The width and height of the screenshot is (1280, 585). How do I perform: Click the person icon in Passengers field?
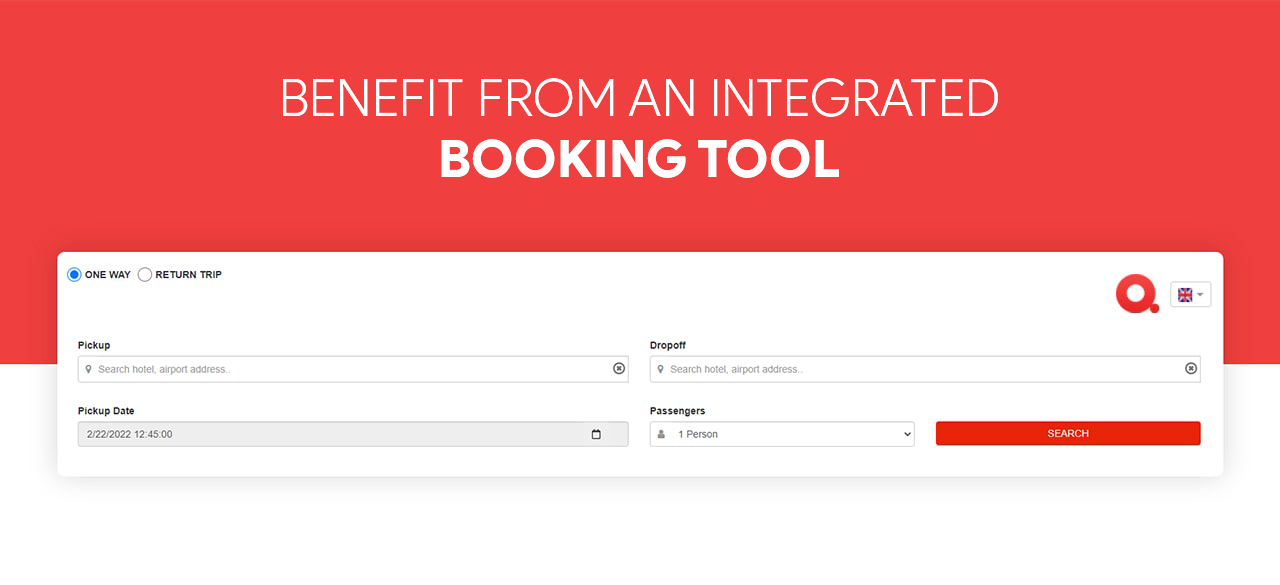pyautogui.click(x=661, y=435)
